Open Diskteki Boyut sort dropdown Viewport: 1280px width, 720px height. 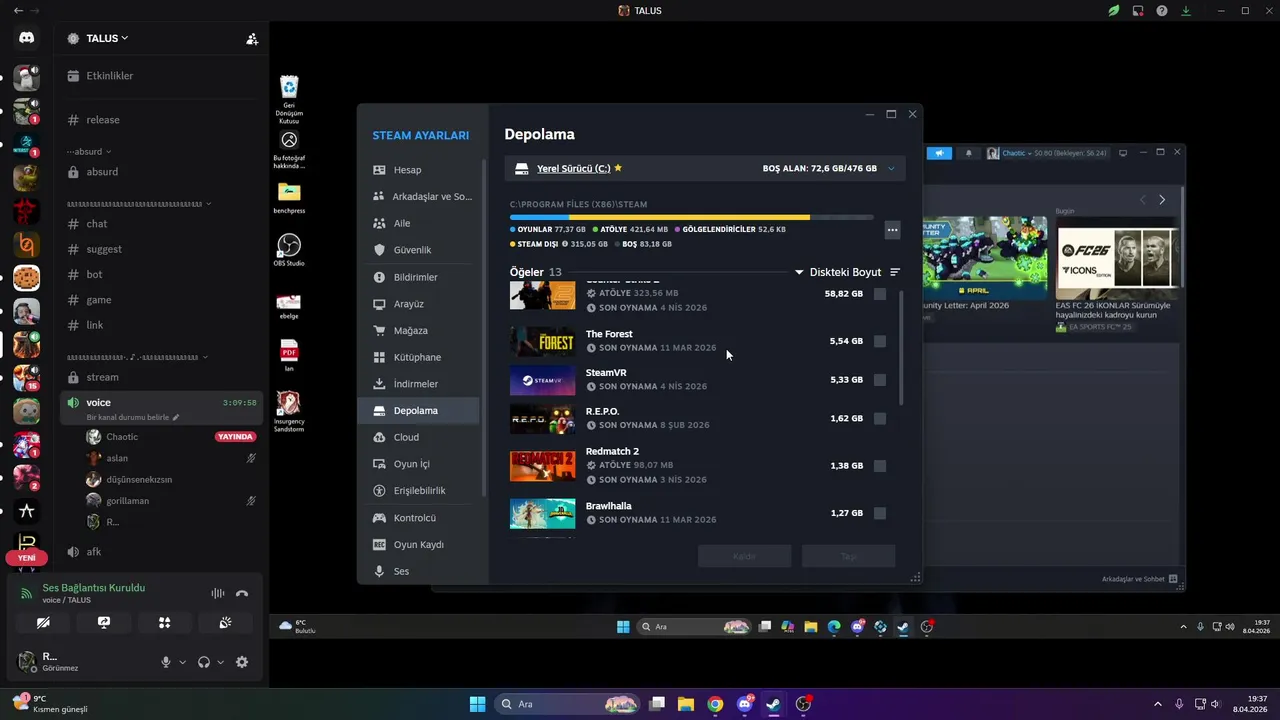(839, 272)
